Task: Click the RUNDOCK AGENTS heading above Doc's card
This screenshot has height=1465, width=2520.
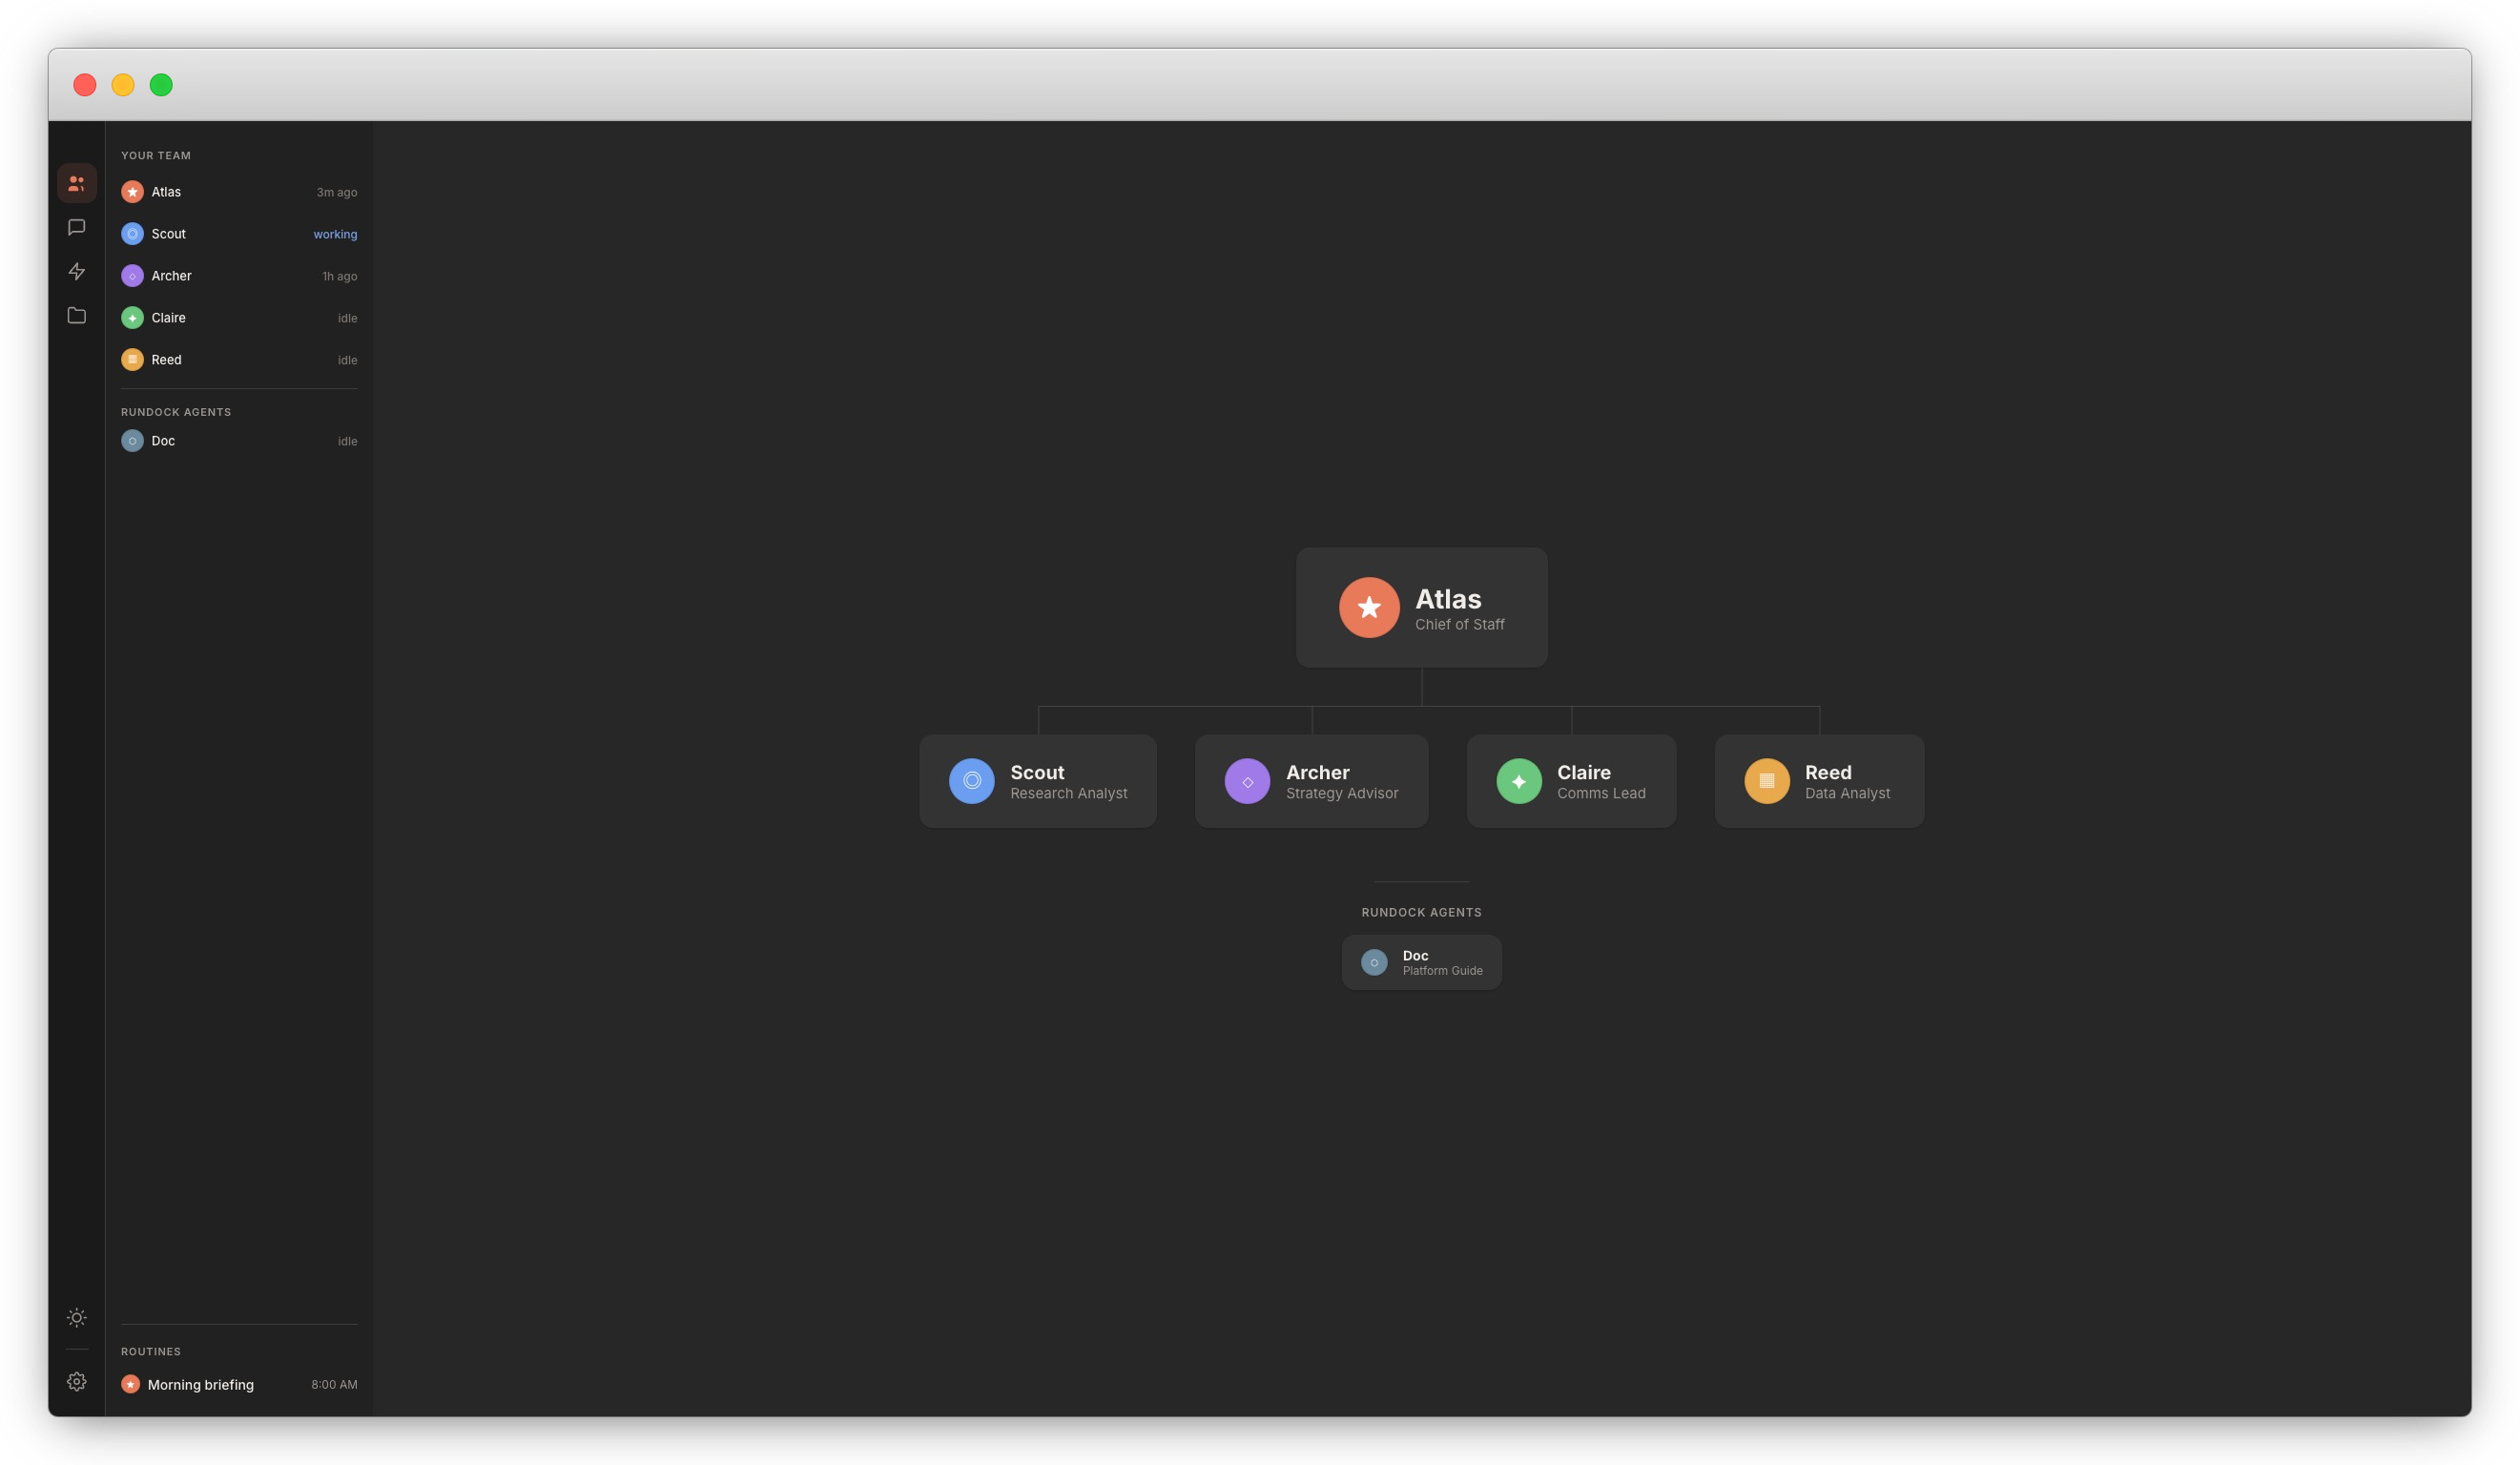Action: point(1421,912)
